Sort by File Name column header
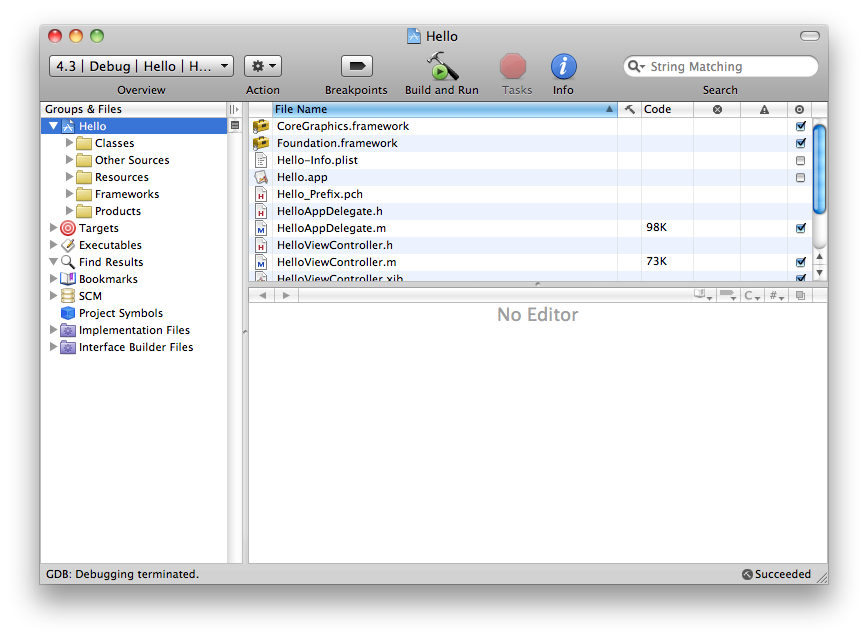868x639 pixels. (444, 109)
